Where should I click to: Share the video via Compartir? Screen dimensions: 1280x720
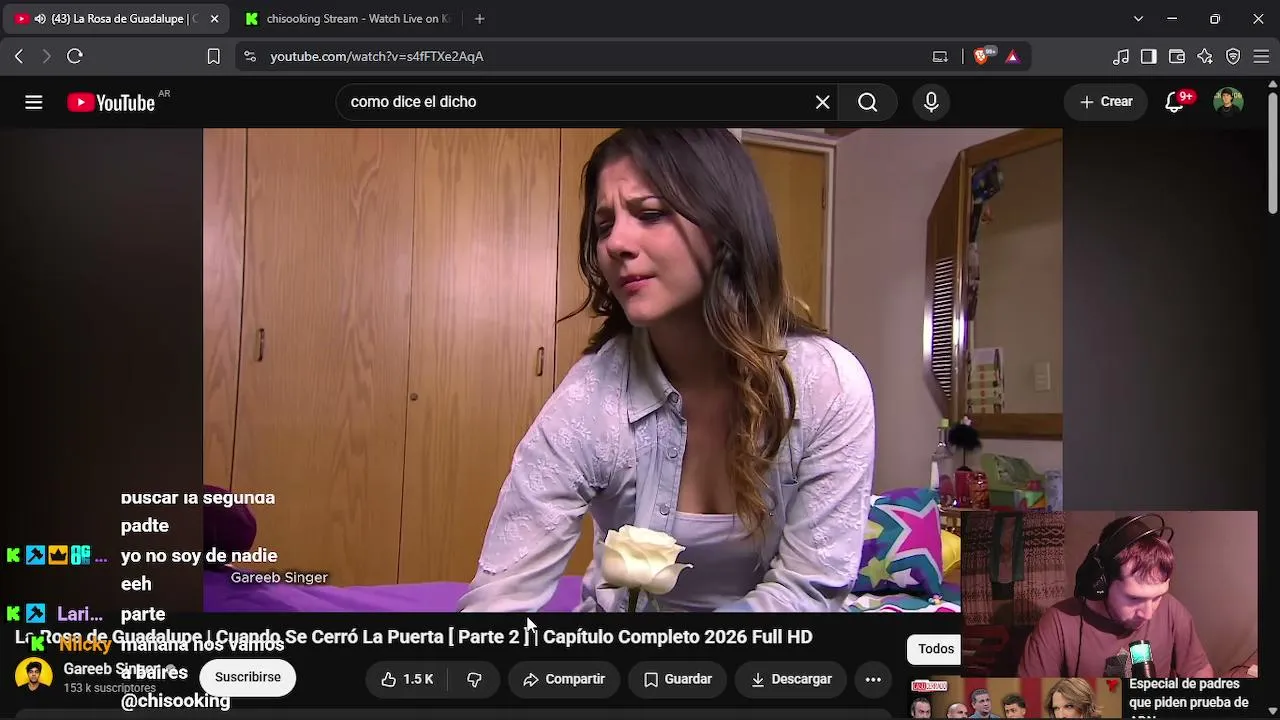point(564,680)
